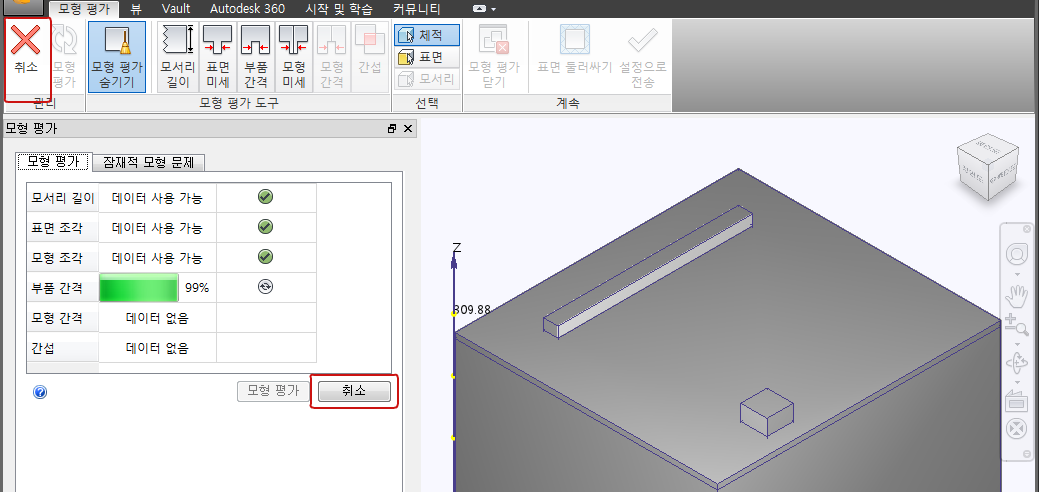
Task: Enable 체적 selection mode
Action: click(x=427, y=36)
